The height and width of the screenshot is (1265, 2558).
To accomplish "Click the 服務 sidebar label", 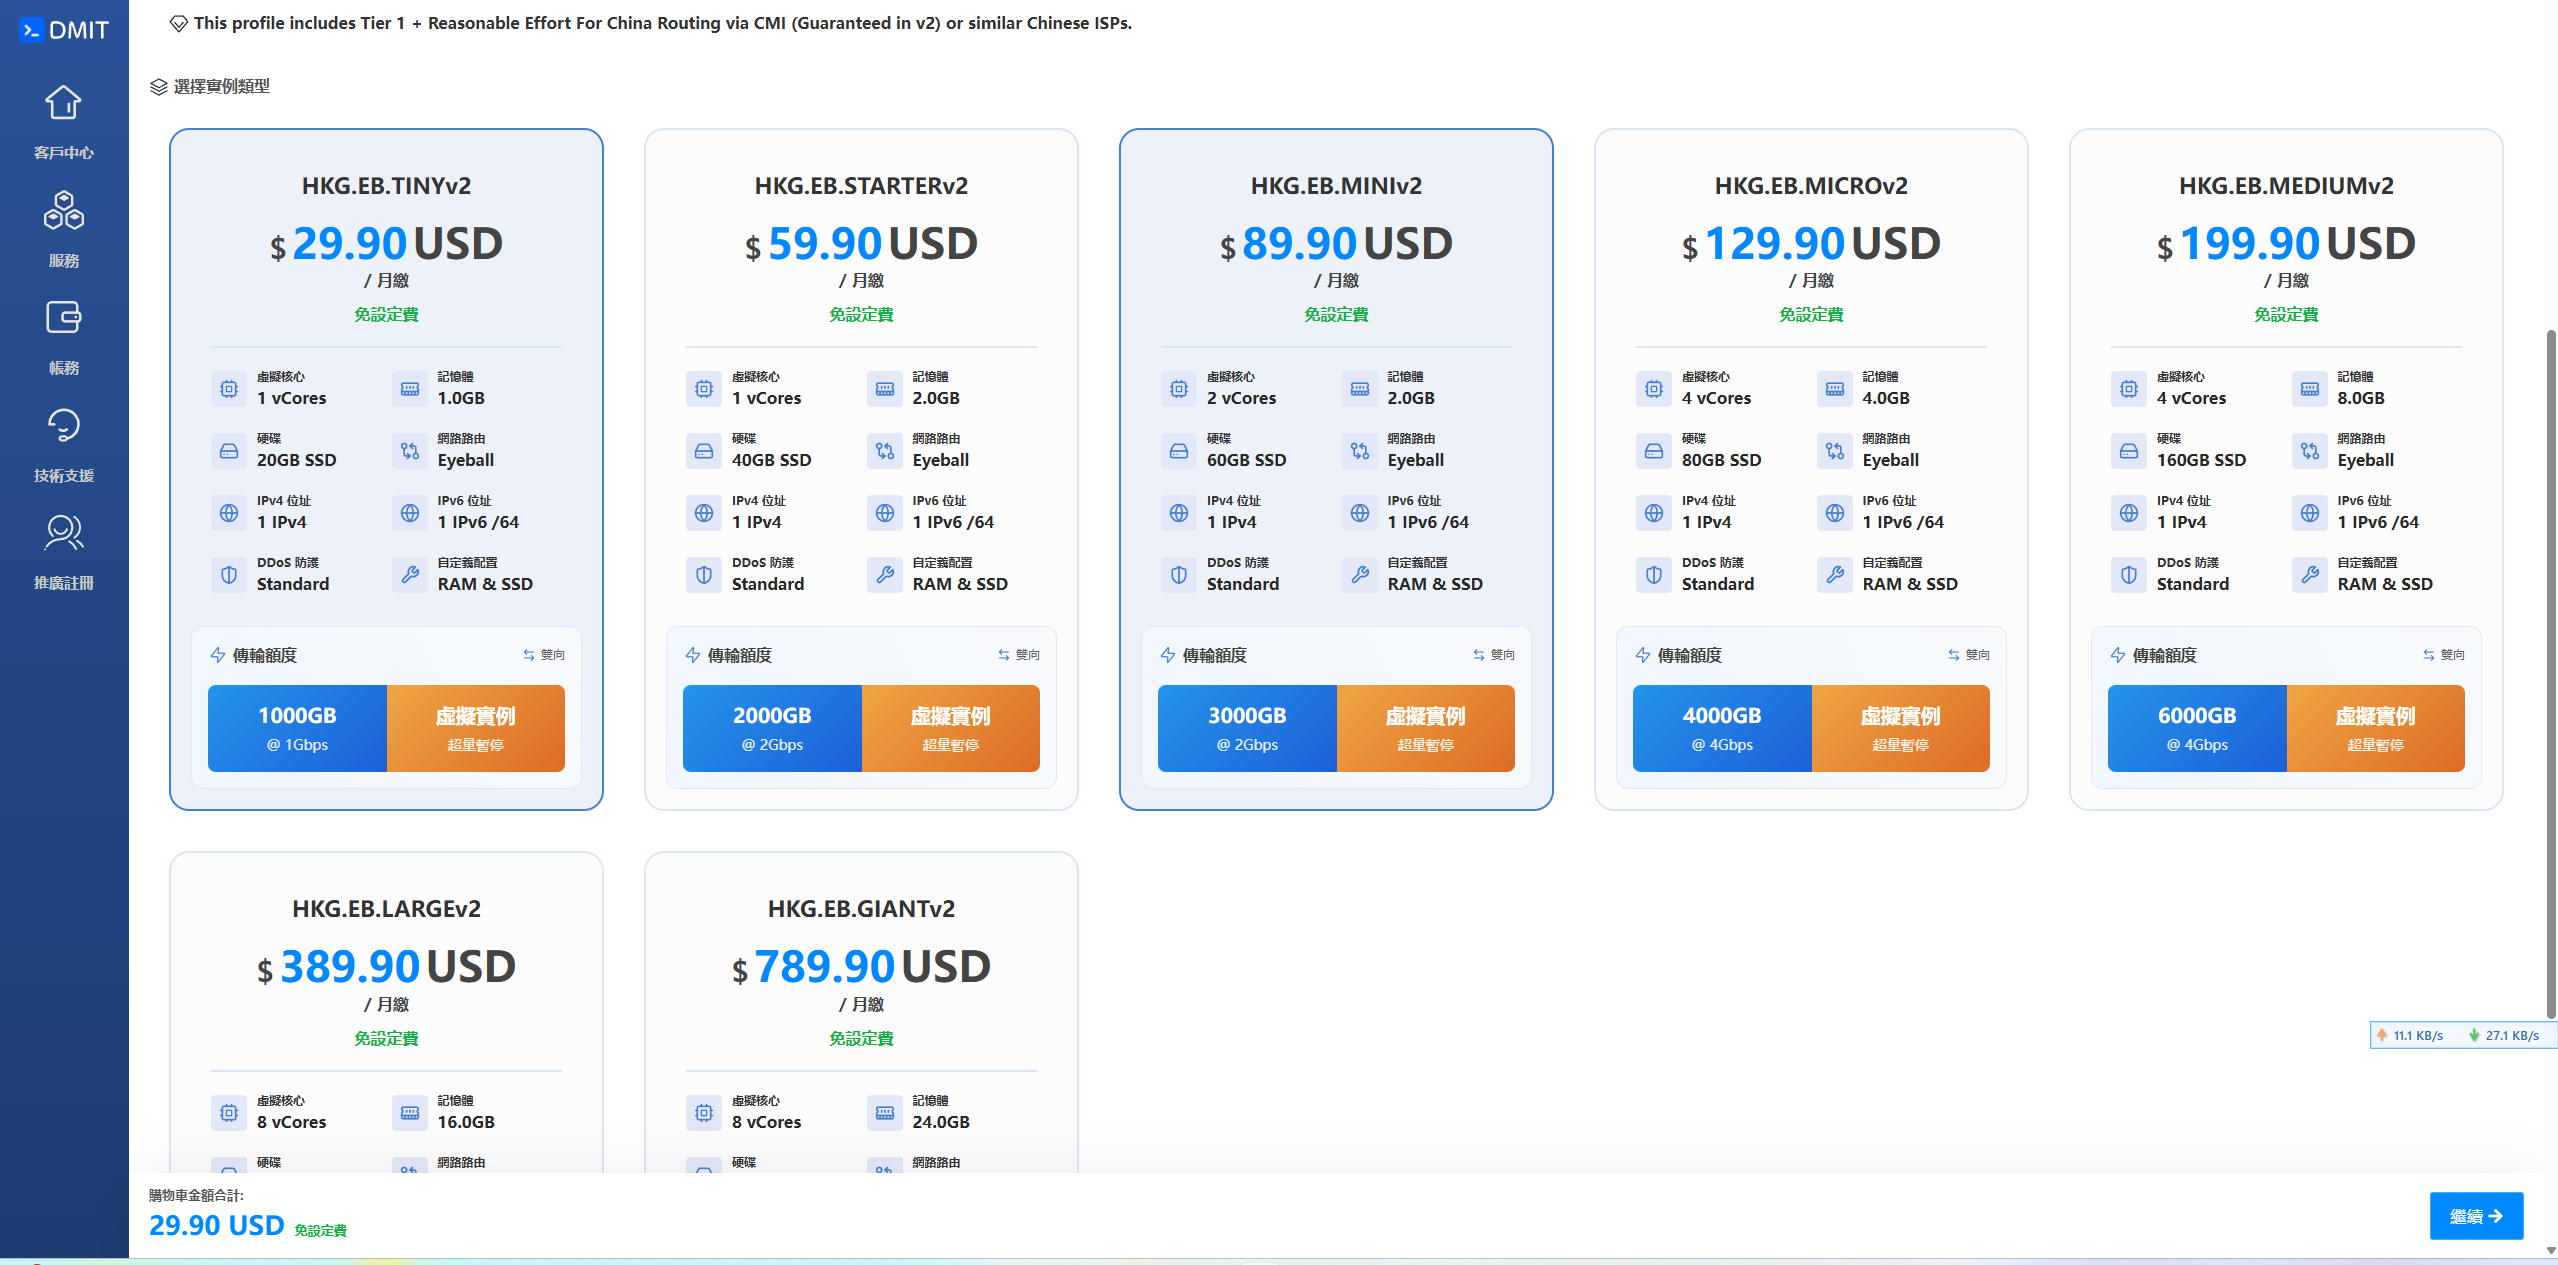I will tap(63, 260).
